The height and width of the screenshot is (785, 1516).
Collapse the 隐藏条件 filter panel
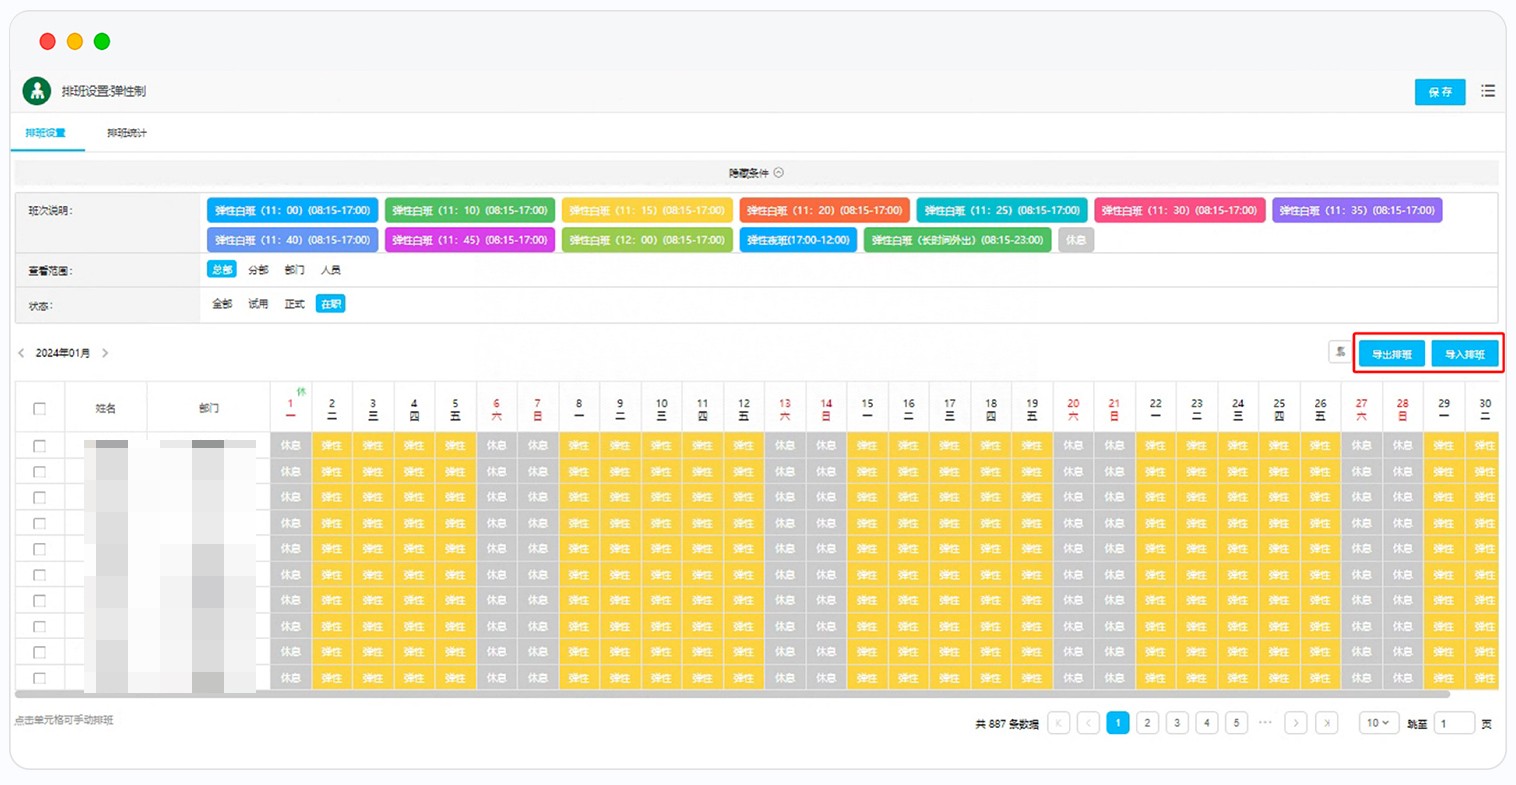pos(756,173)
